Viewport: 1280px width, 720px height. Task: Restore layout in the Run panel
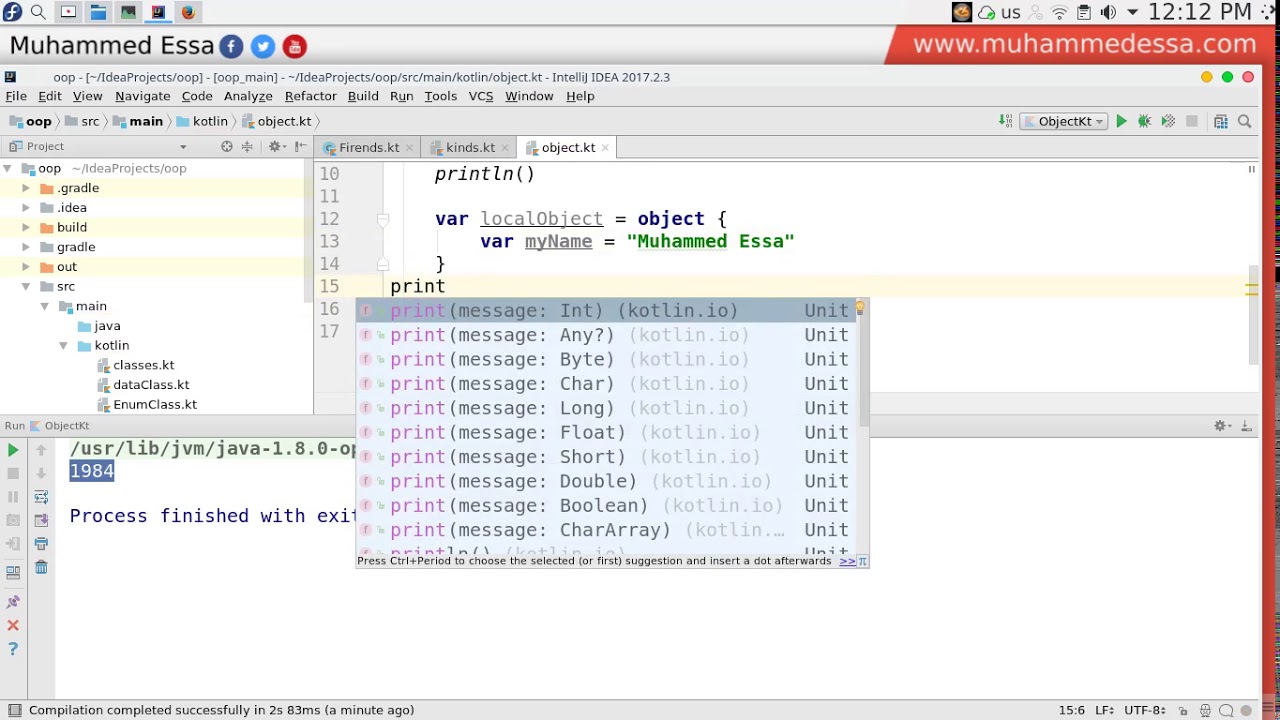click(13, 572)
